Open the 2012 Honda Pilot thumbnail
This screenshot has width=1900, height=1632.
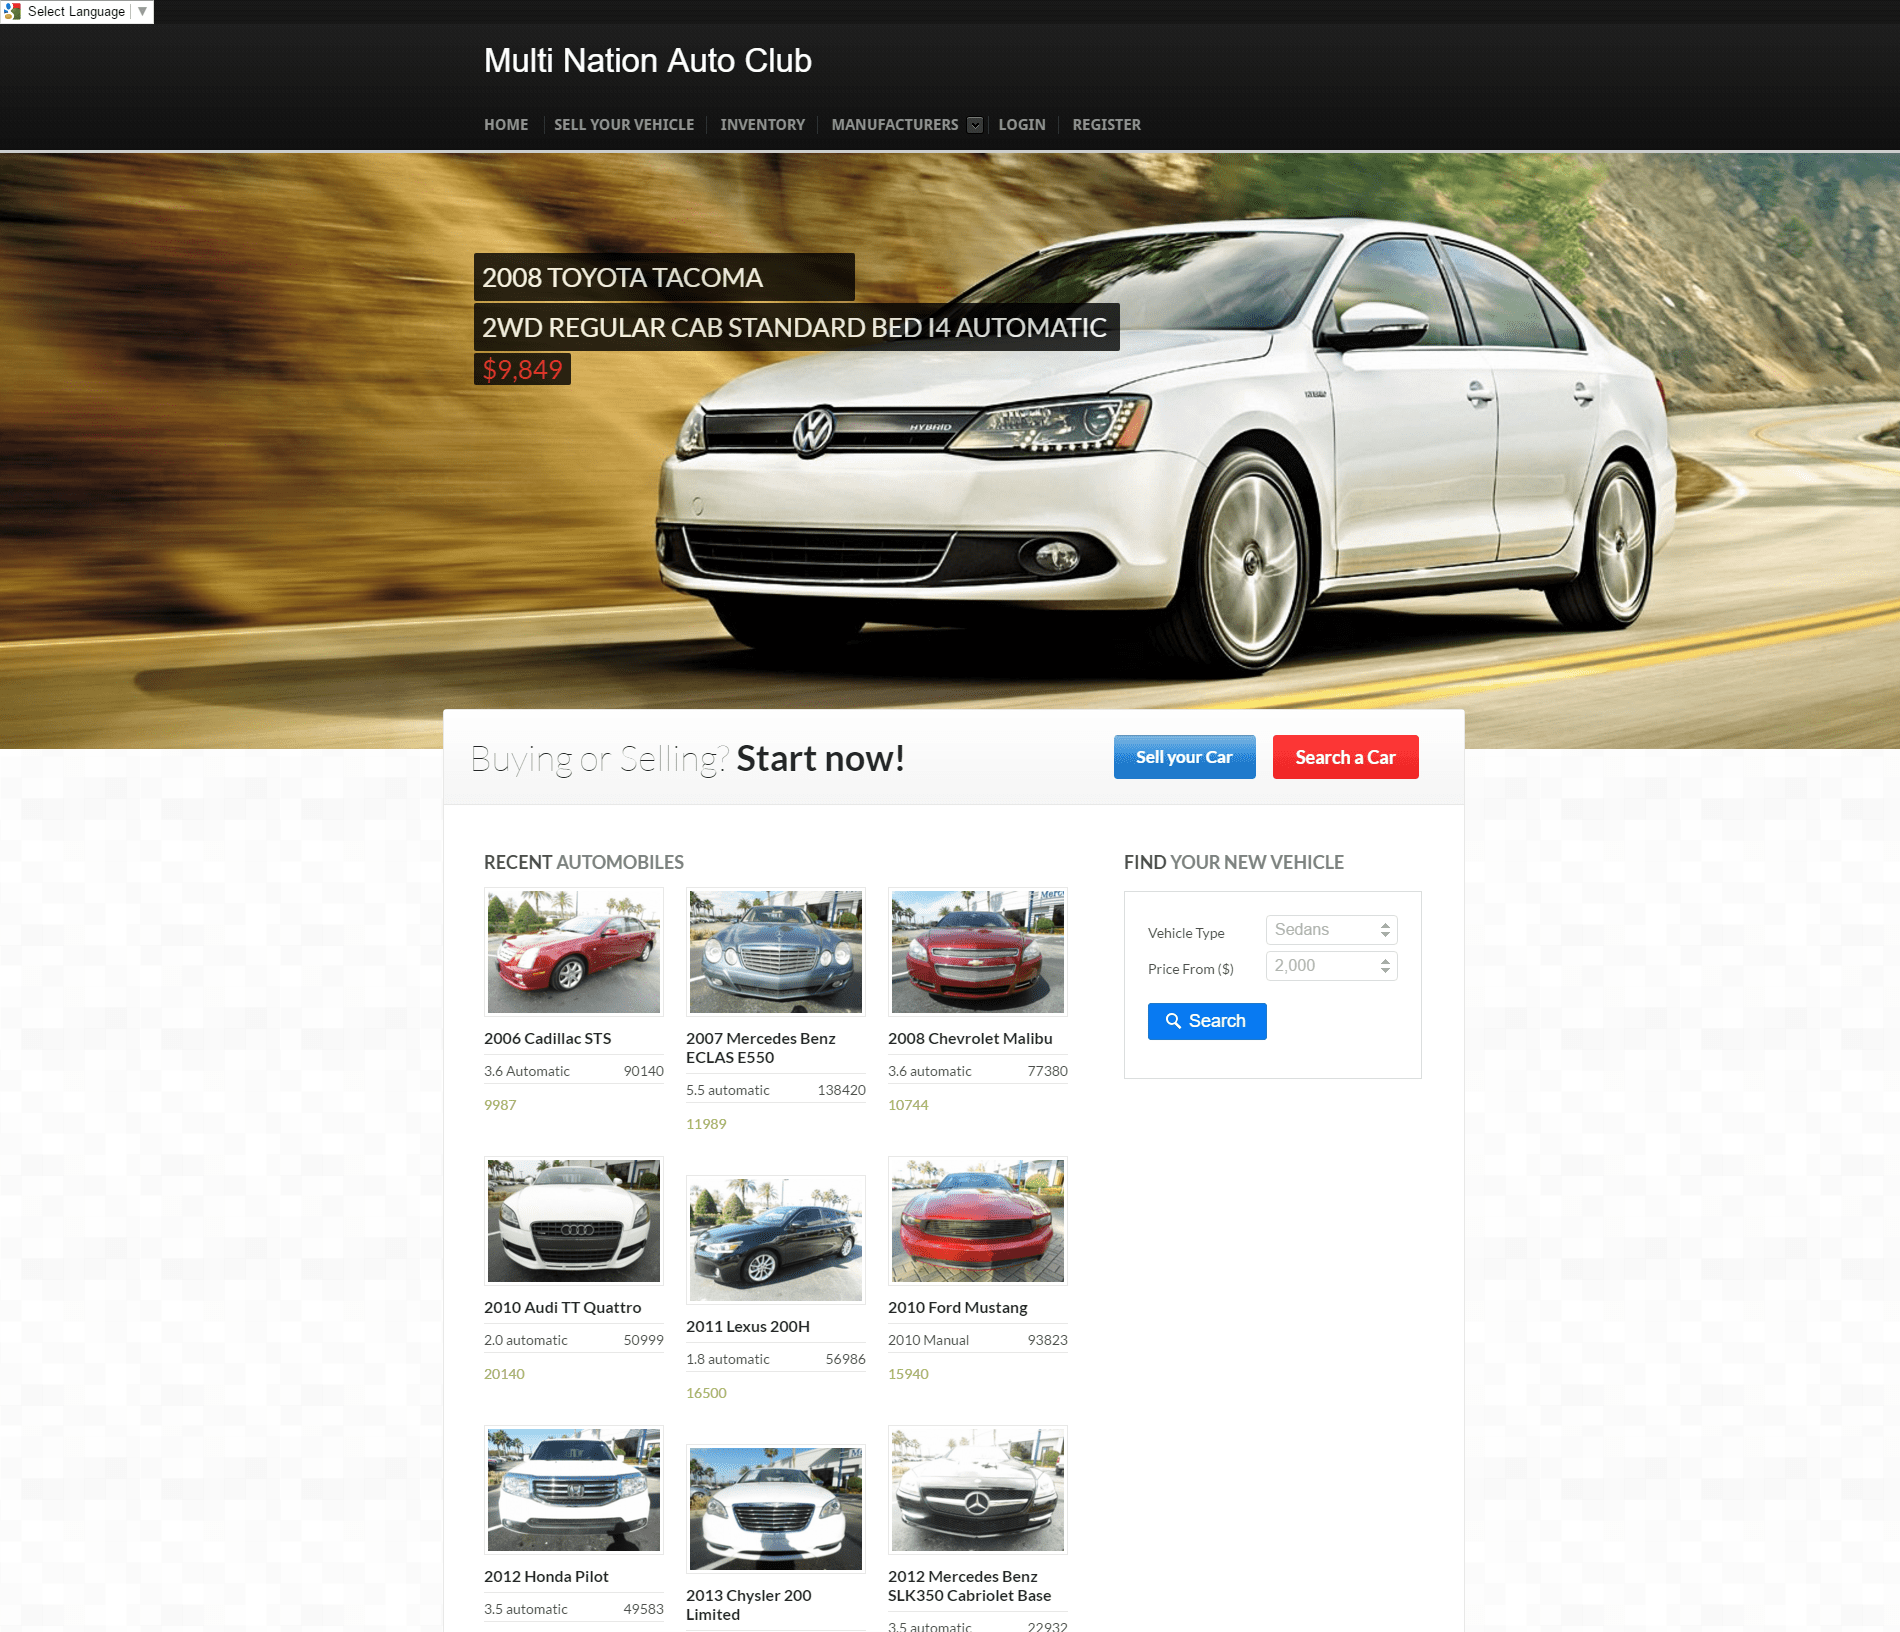(x=574, y=1490)
